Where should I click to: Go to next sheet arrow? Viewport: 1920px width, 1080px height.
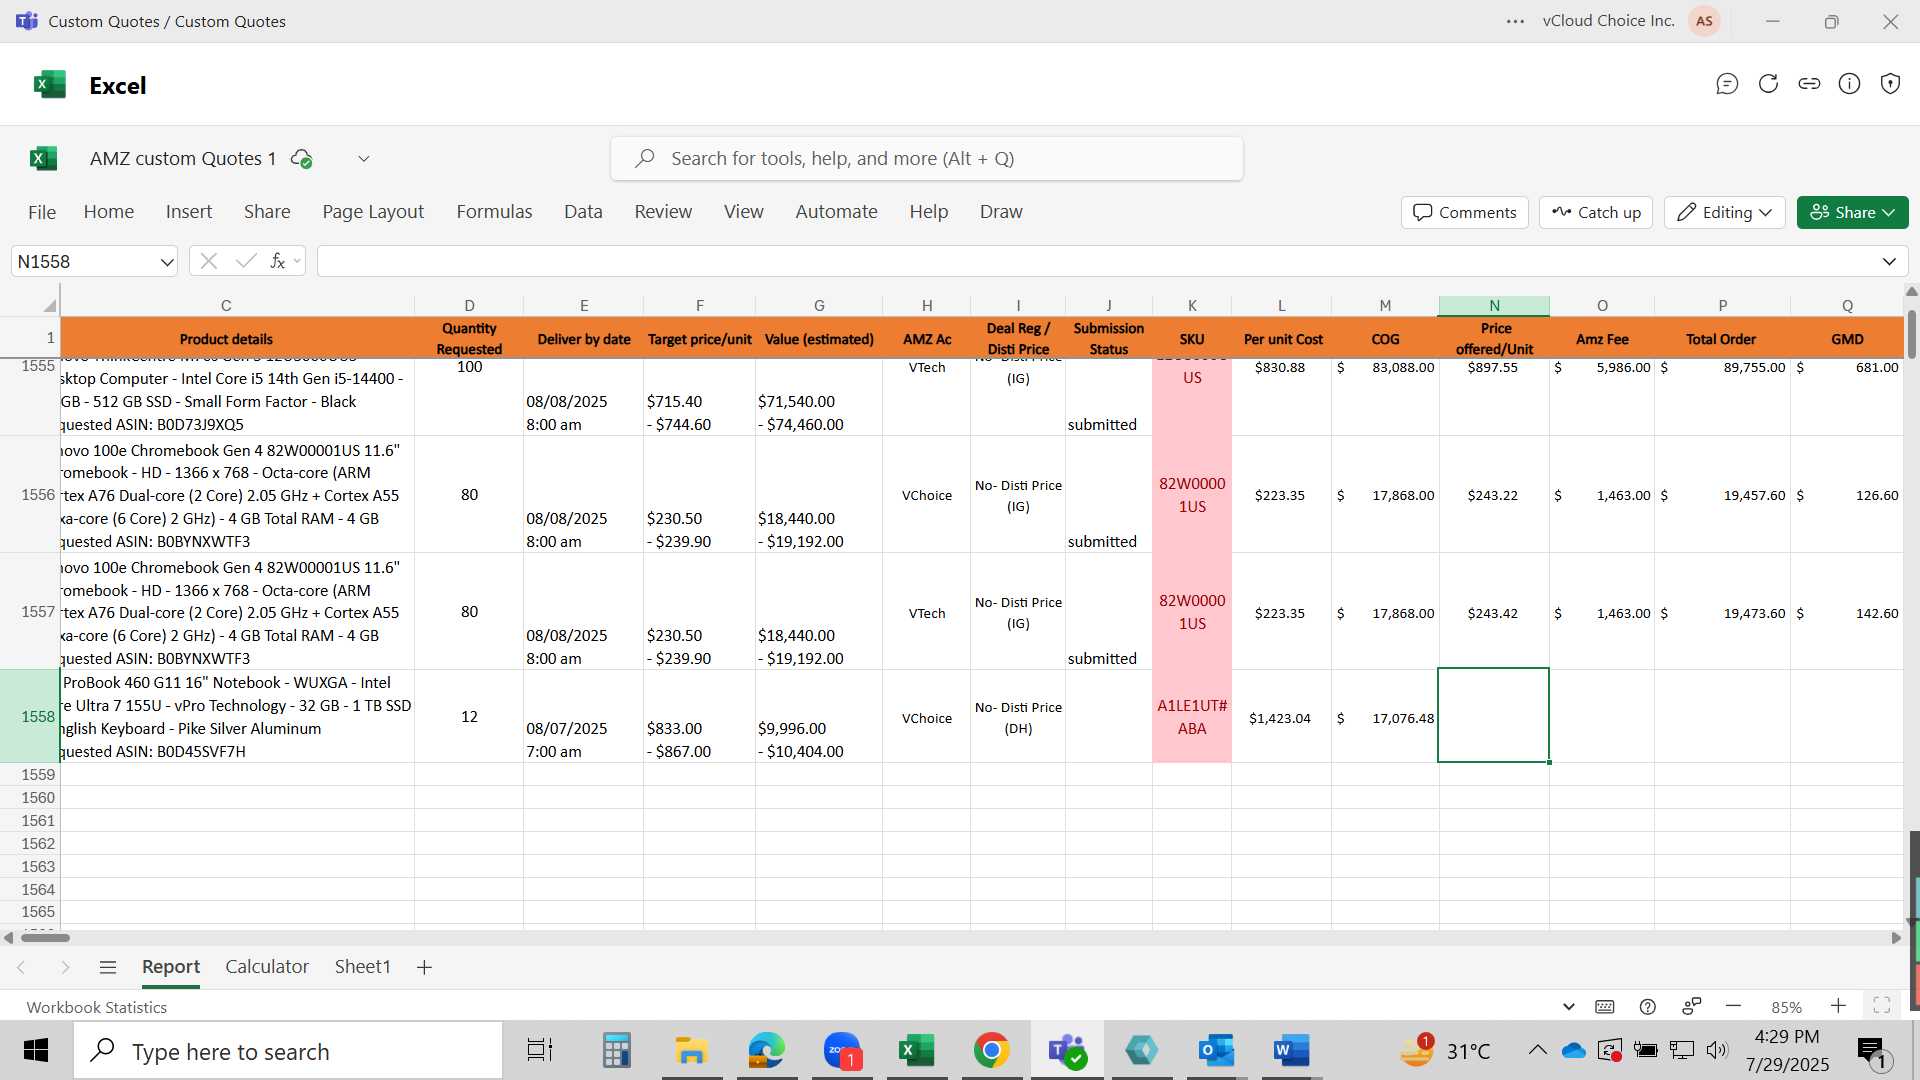65,967
